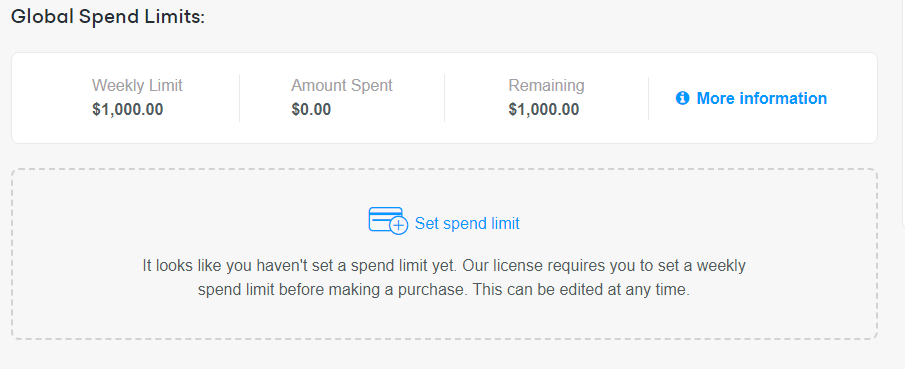
Task: Click the divider between Weekly Limit and Amount Spent
Action: coord(239,98)
